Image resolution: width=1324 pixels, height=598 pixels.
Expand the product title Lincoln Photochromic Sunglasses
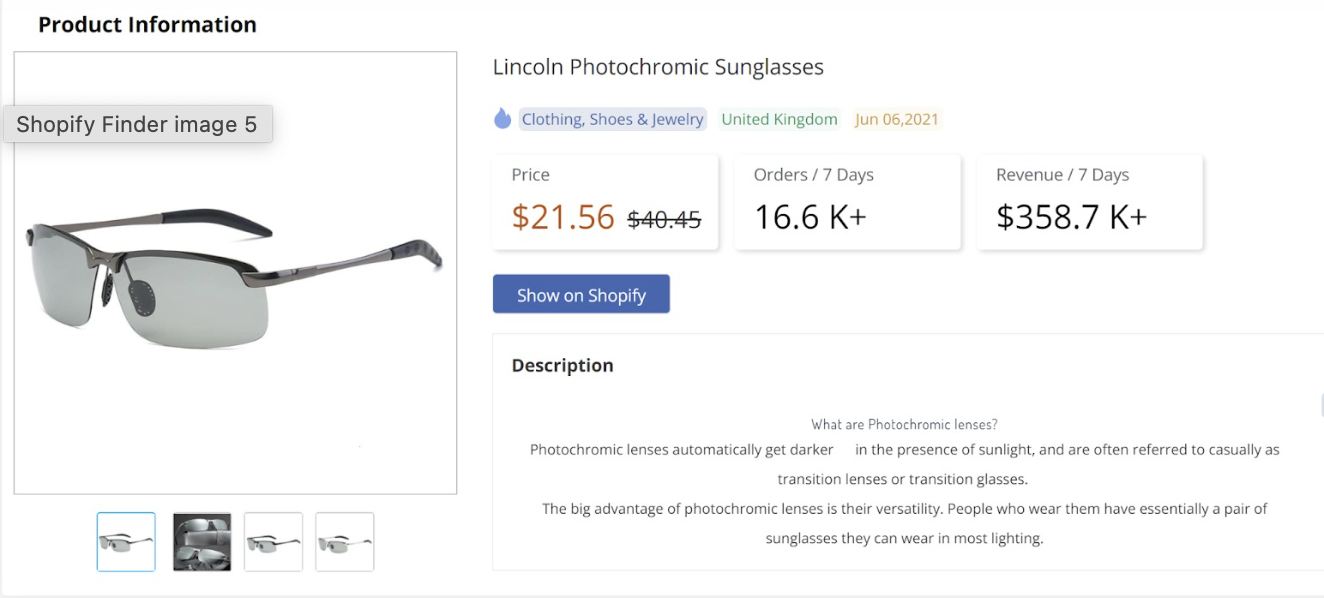point(657,67)
